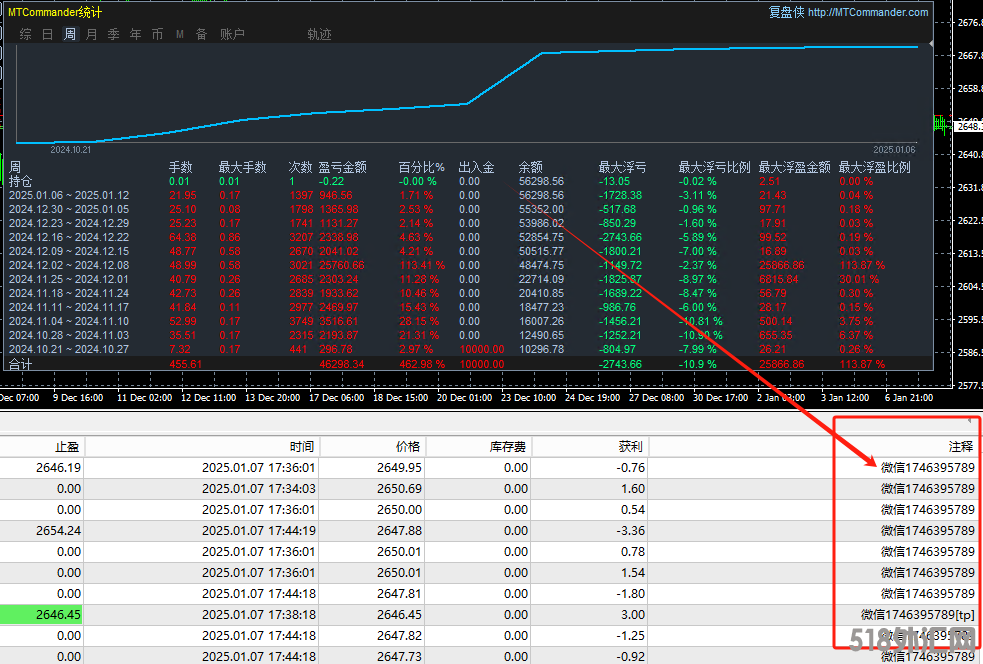This screenshot has height=664, width=983.
Task: Sort by the 获利 column header
Action: pyautogui.click(x=631, y=446)
